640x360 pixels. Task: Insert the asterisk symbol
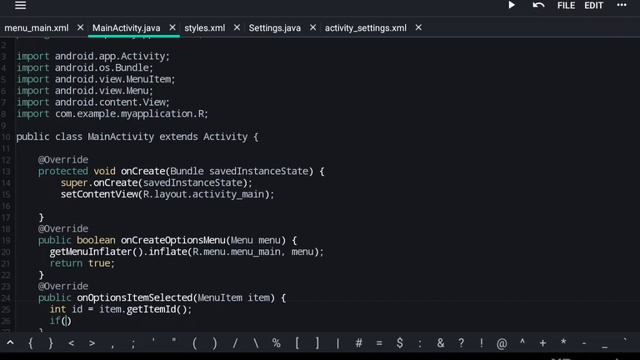coord(563,342)
